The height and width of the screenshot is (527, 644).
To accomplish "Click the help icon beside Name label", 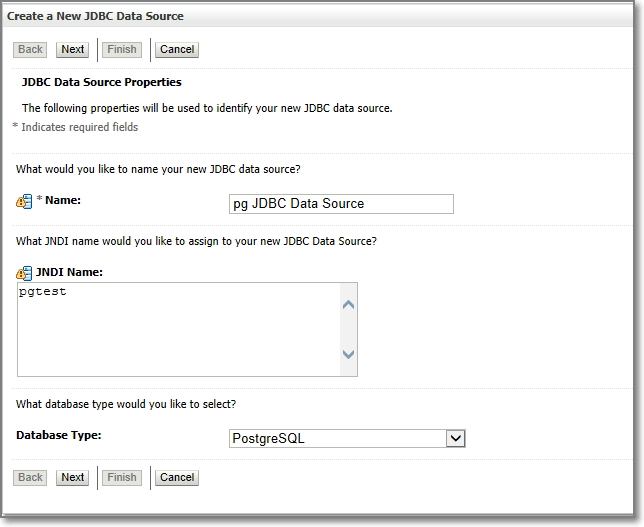I will 24,201.
